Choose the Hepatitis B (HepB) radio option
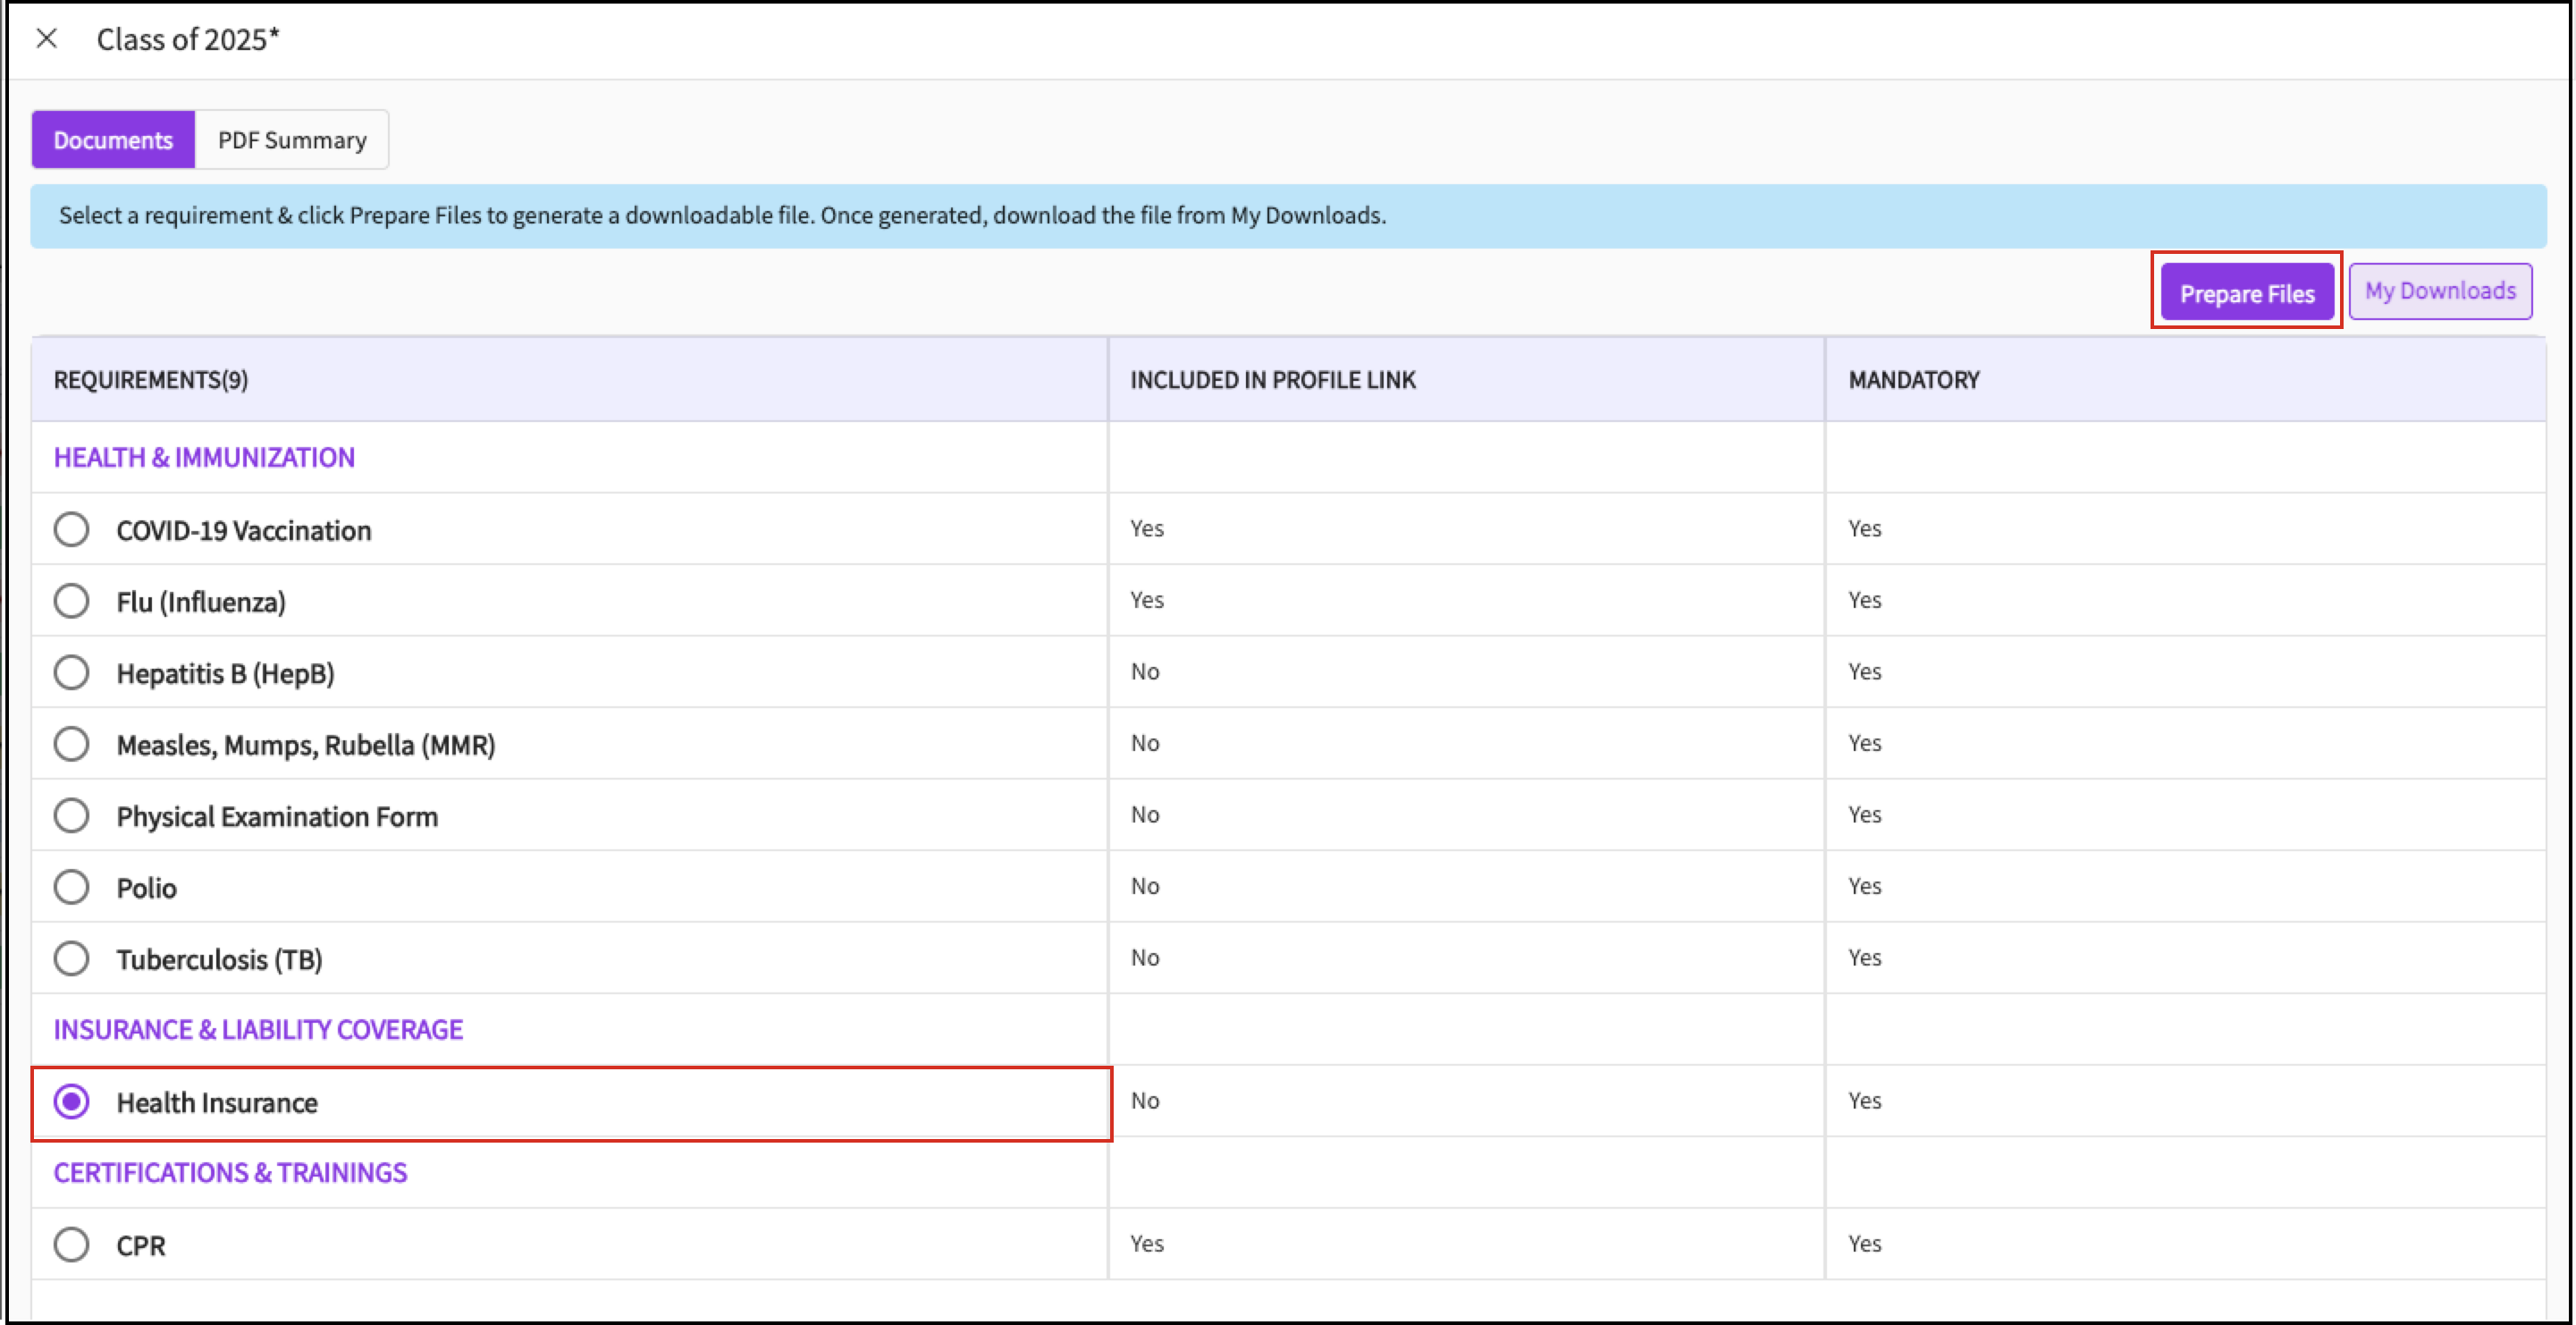 (72, 673)
